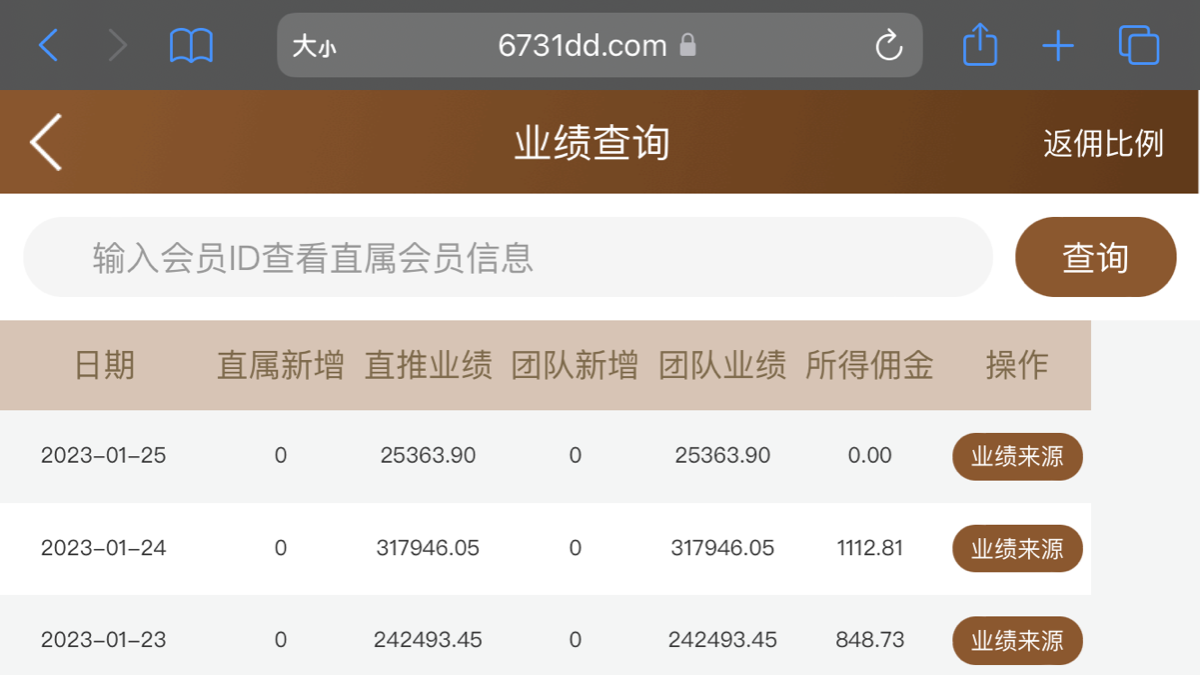Open a new Safari tab with plus icon
1200x675 pixels.
pos(1058,44)
